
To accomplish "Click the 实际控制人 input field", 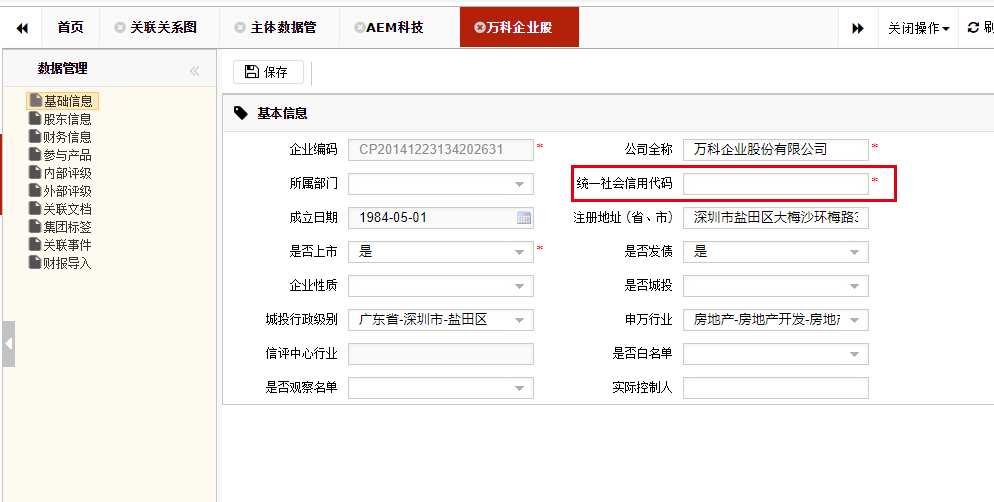I will point(776,388).
